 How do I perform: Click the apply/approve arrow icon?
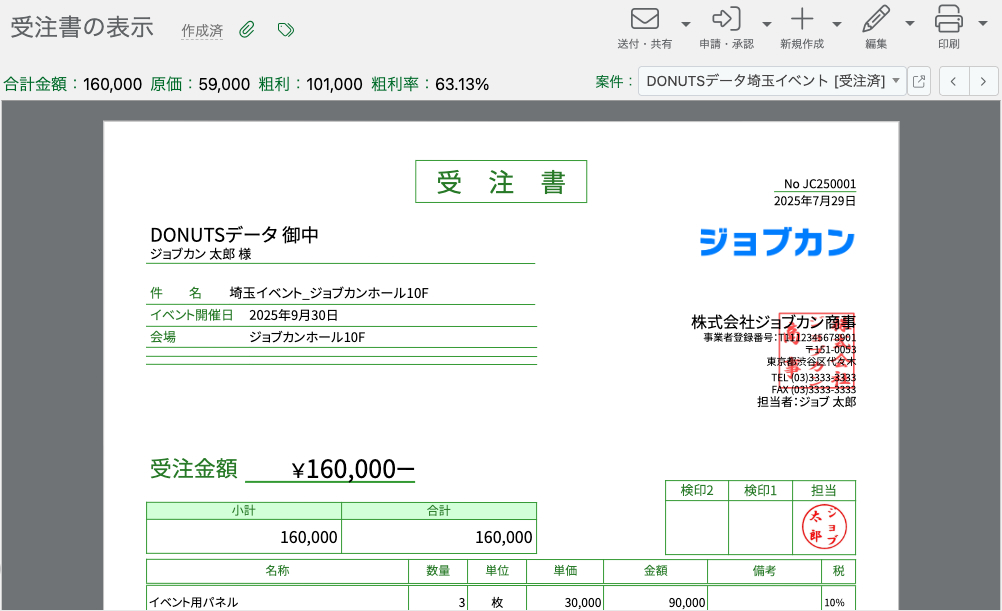(x=726, y=19)
